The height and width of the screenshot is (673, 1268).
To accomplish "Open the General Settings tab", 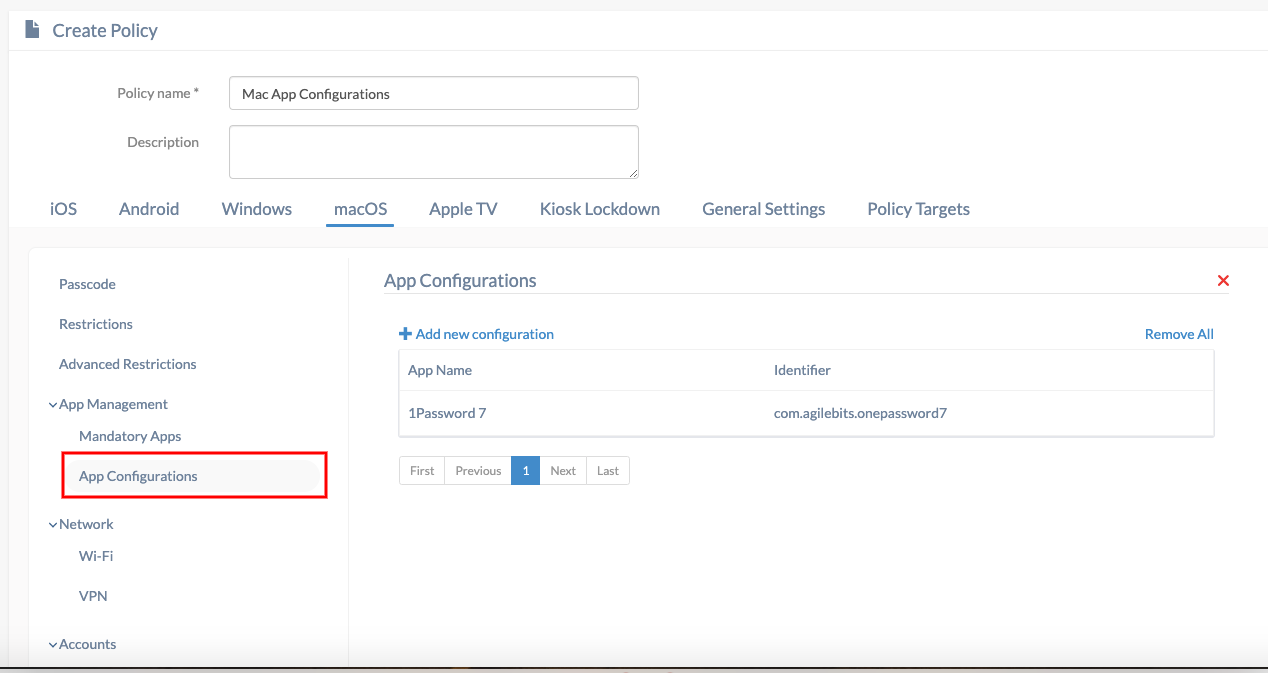I will click(764, 209).
